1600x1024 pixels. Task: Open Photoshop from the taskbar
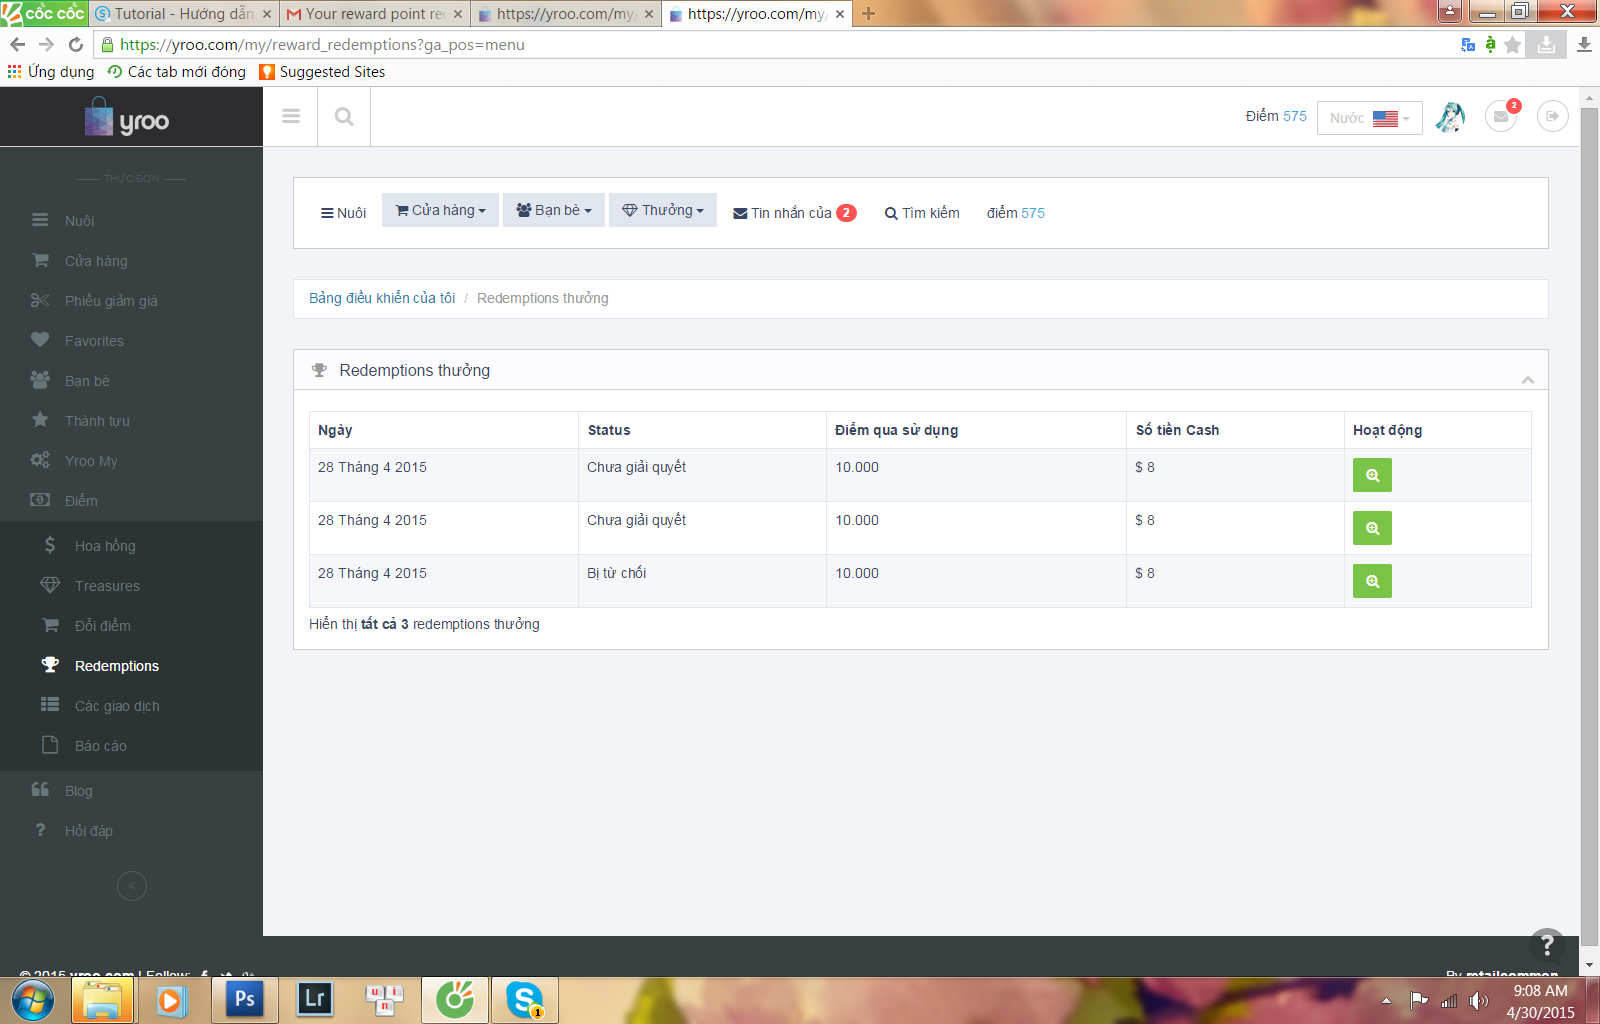245,999
